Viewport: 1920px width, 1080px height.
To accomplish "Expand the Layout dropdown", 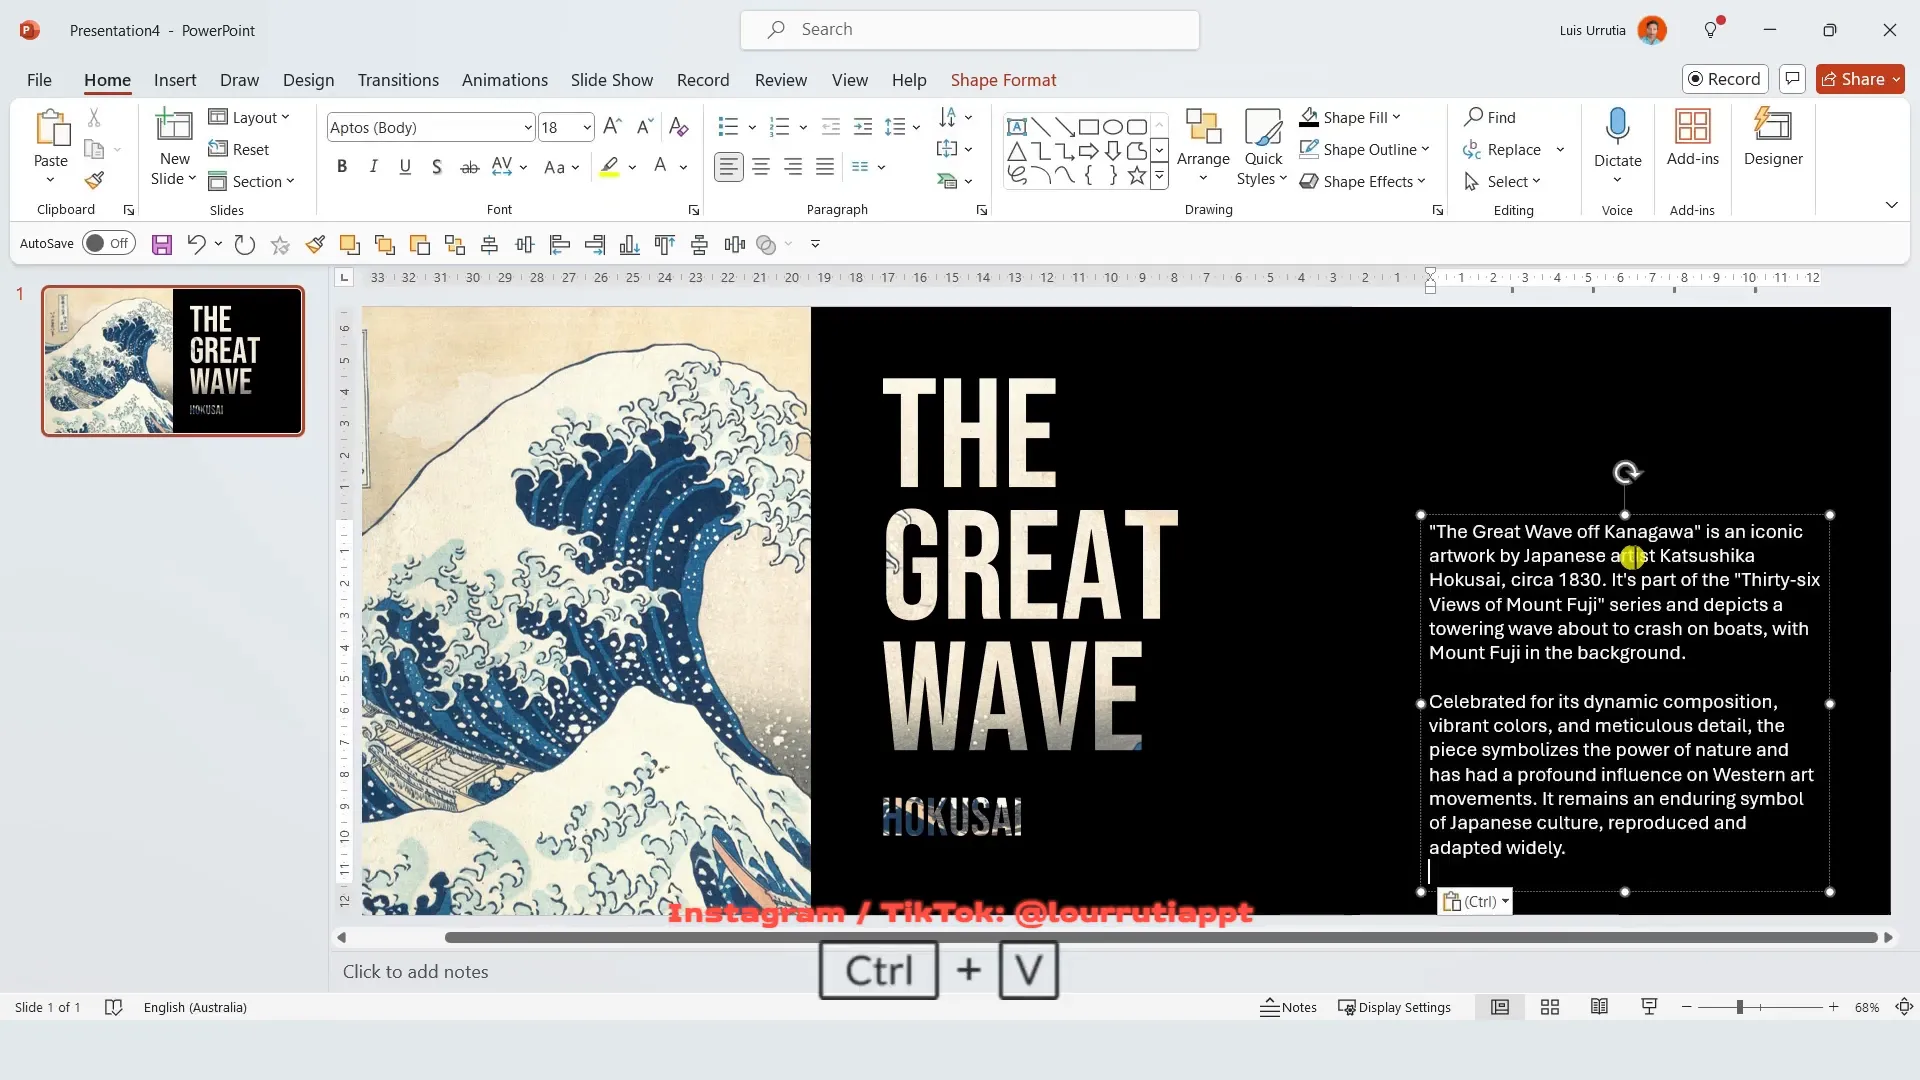I will (x=249, y=117).
